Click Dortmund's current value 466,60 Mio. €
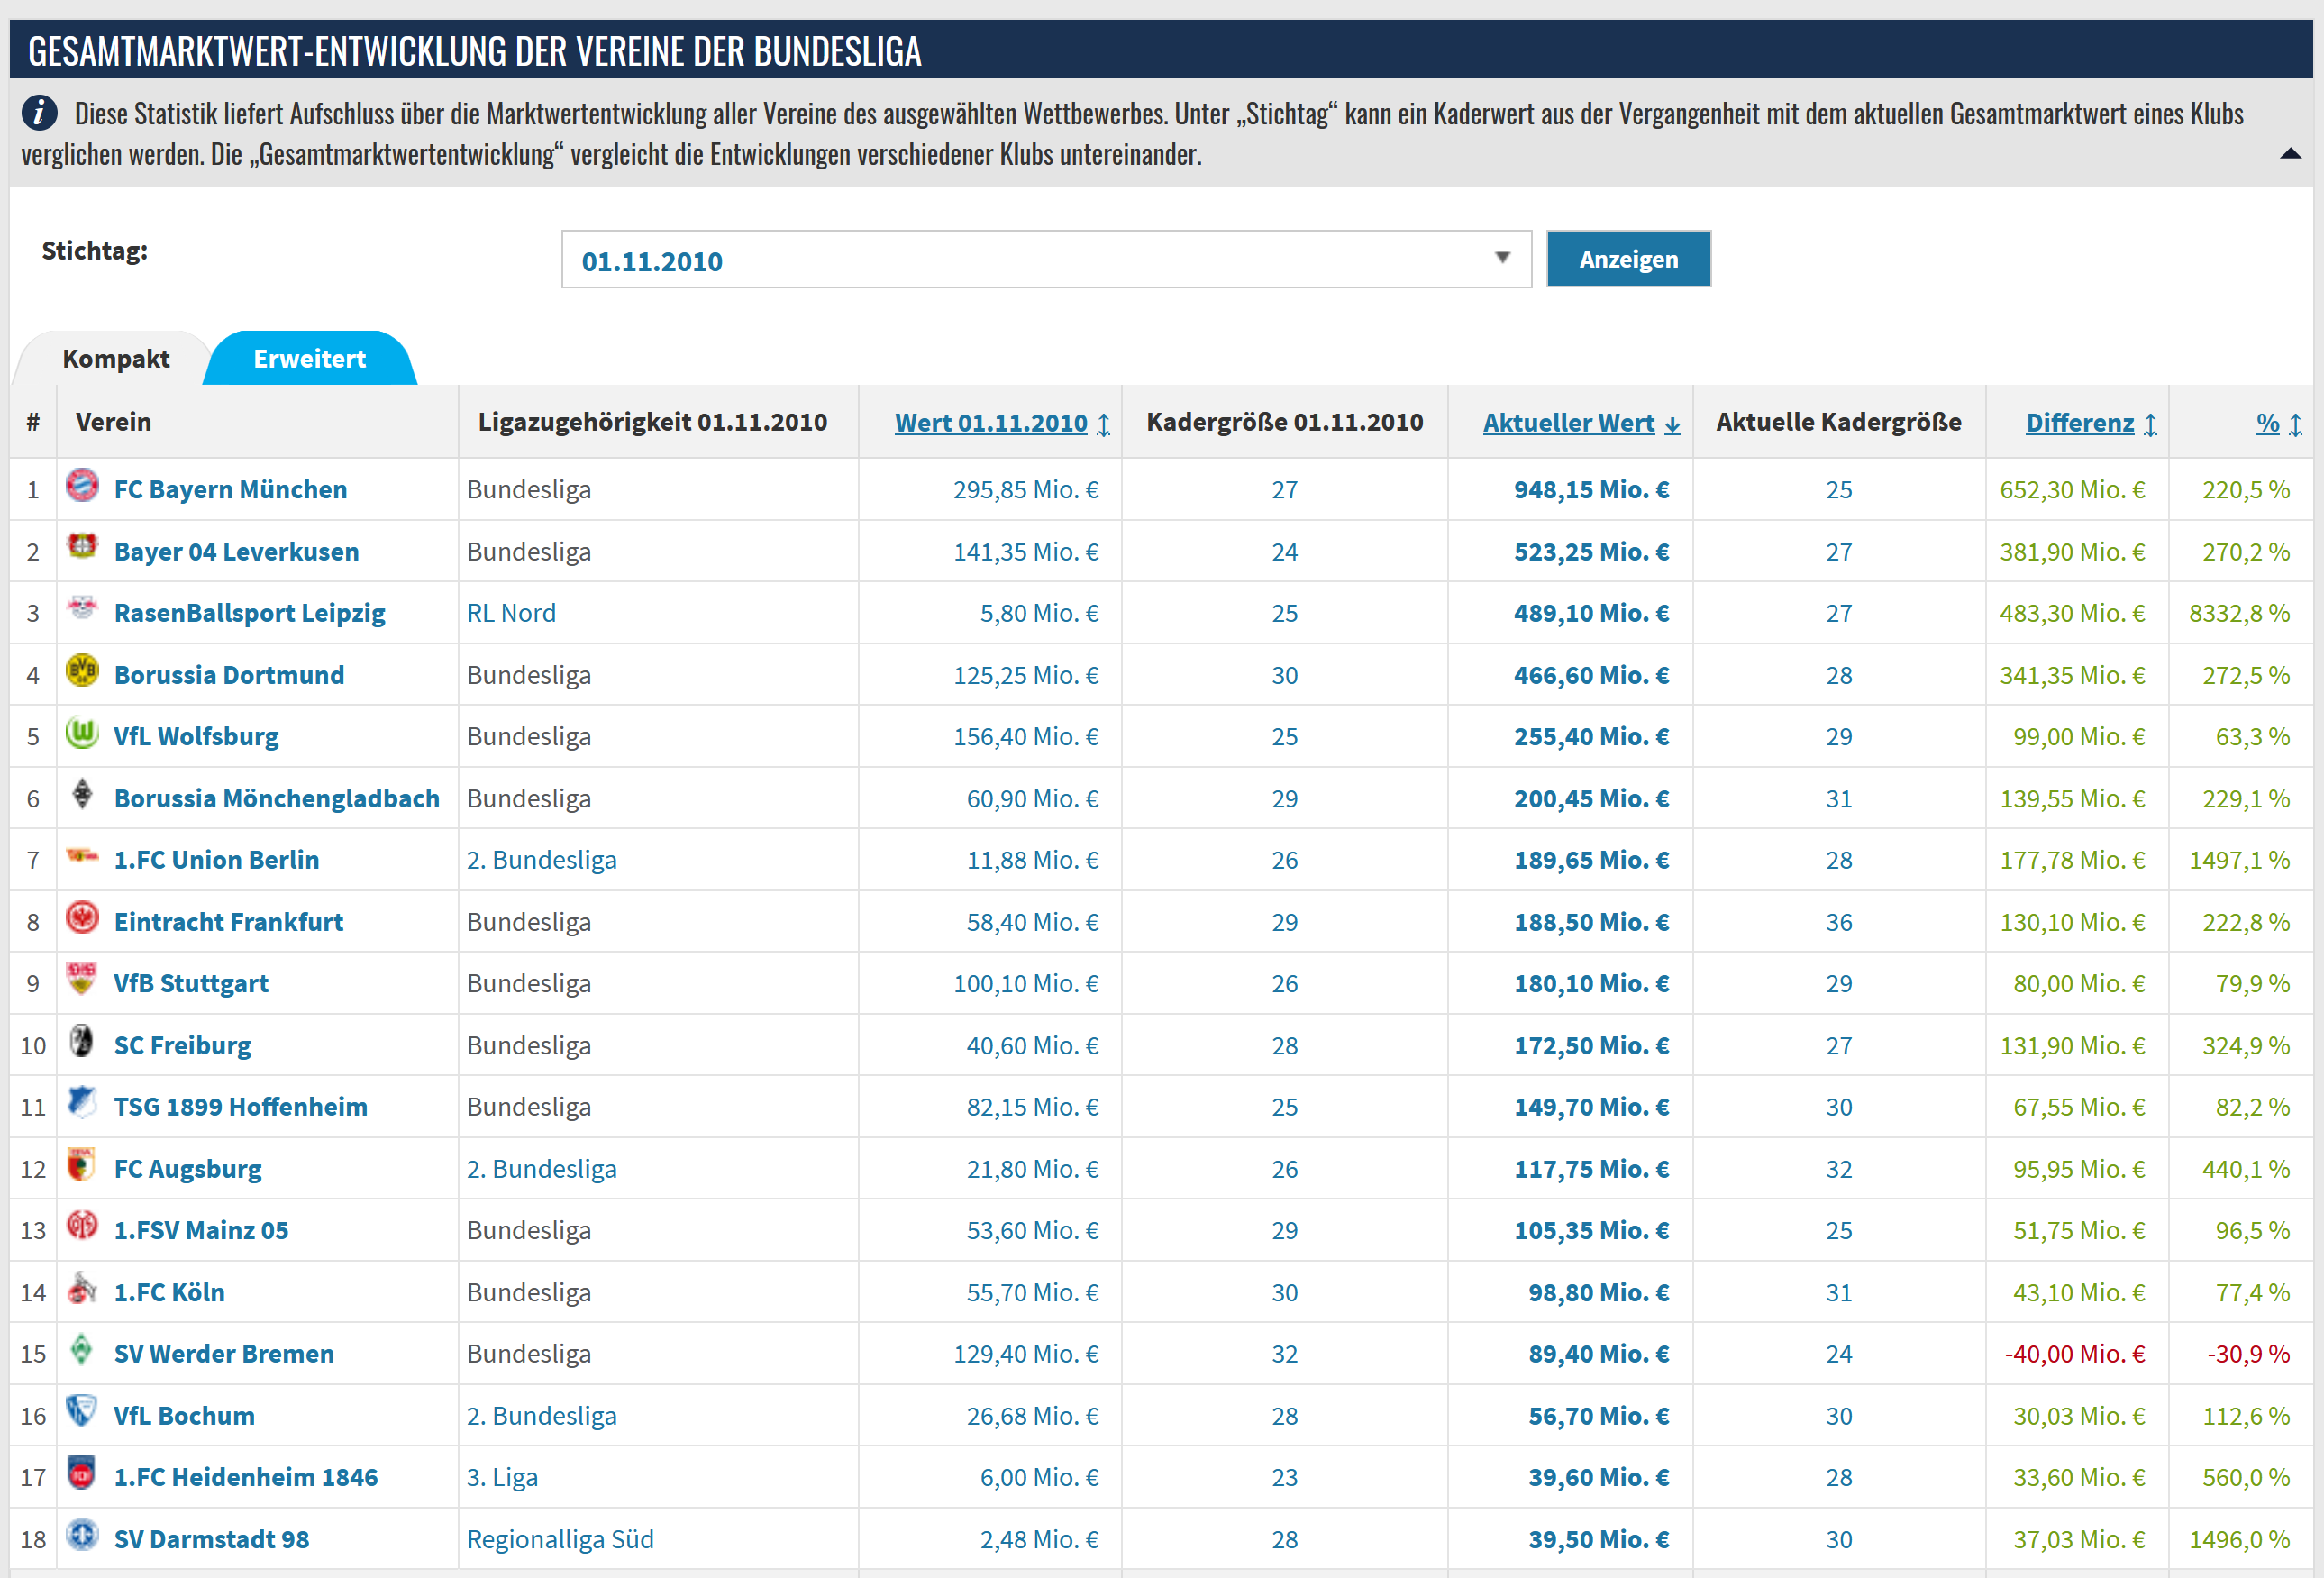The height and width of the screenshot is (1578, 2324). 1592,675
